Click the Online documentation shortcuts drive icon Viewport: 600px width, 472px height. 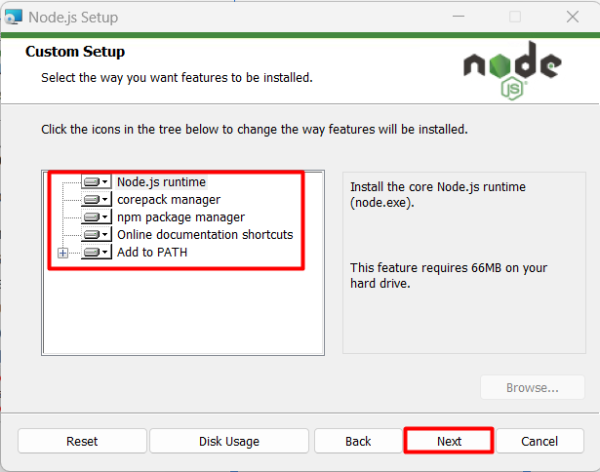[x=96, y=235]
